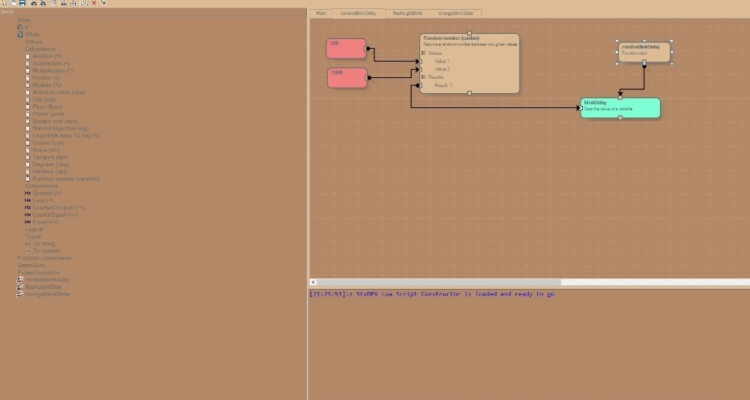Select the GreaterOrEqual (>=) comparison

58,207
